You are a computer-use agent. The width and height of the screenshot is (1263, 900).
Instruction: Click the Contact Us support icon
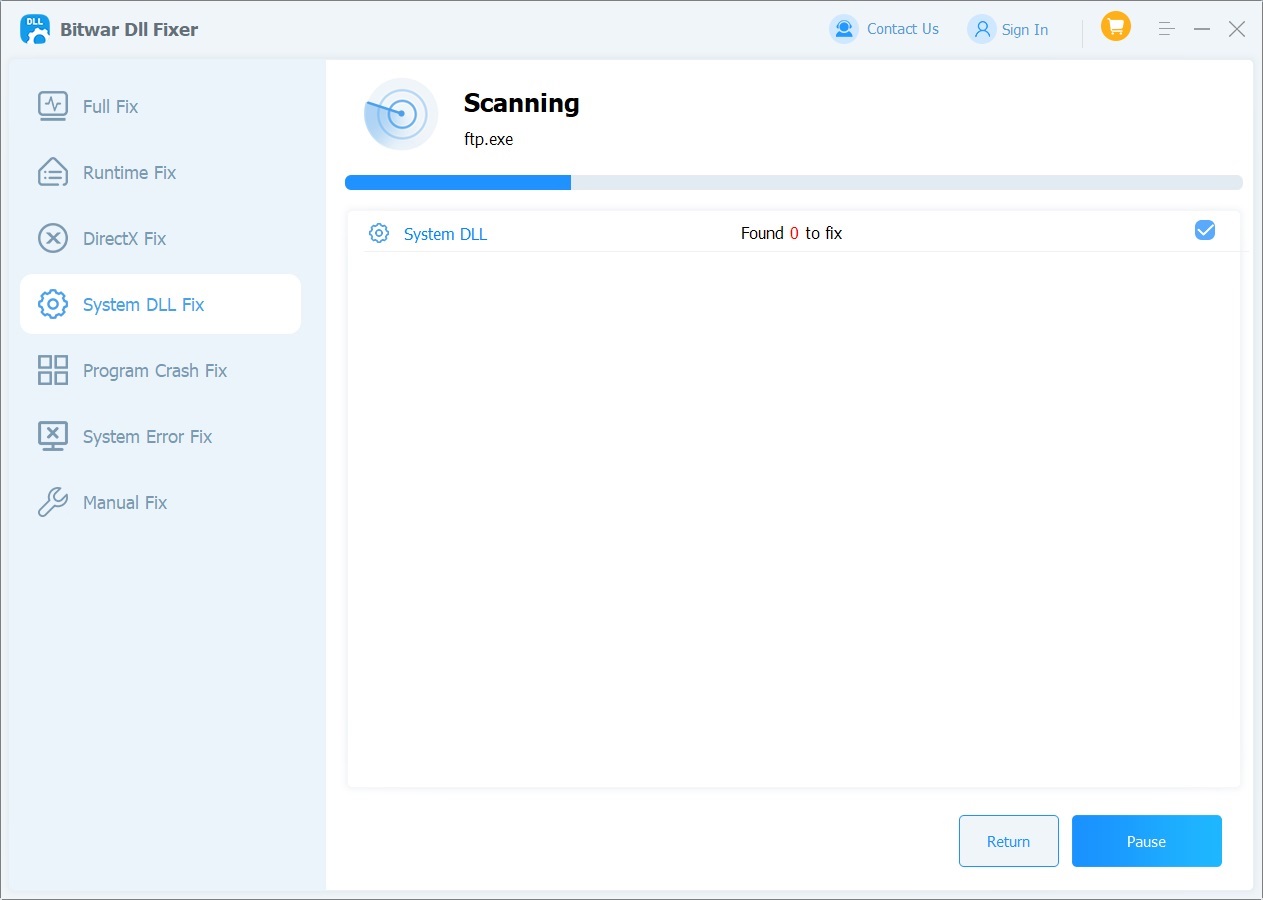[x=844, y=29]
